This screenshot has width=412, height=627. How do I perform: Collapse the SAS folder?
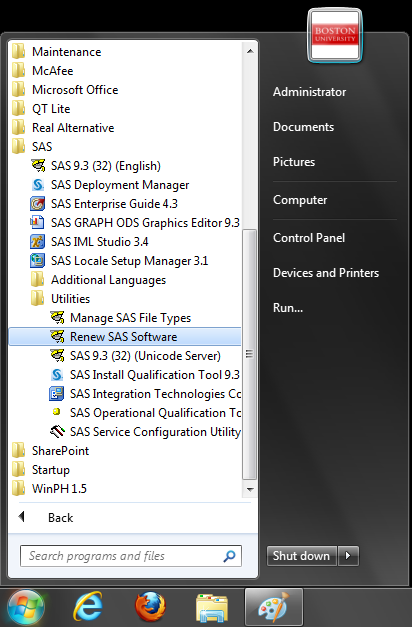tap(32, 147)
